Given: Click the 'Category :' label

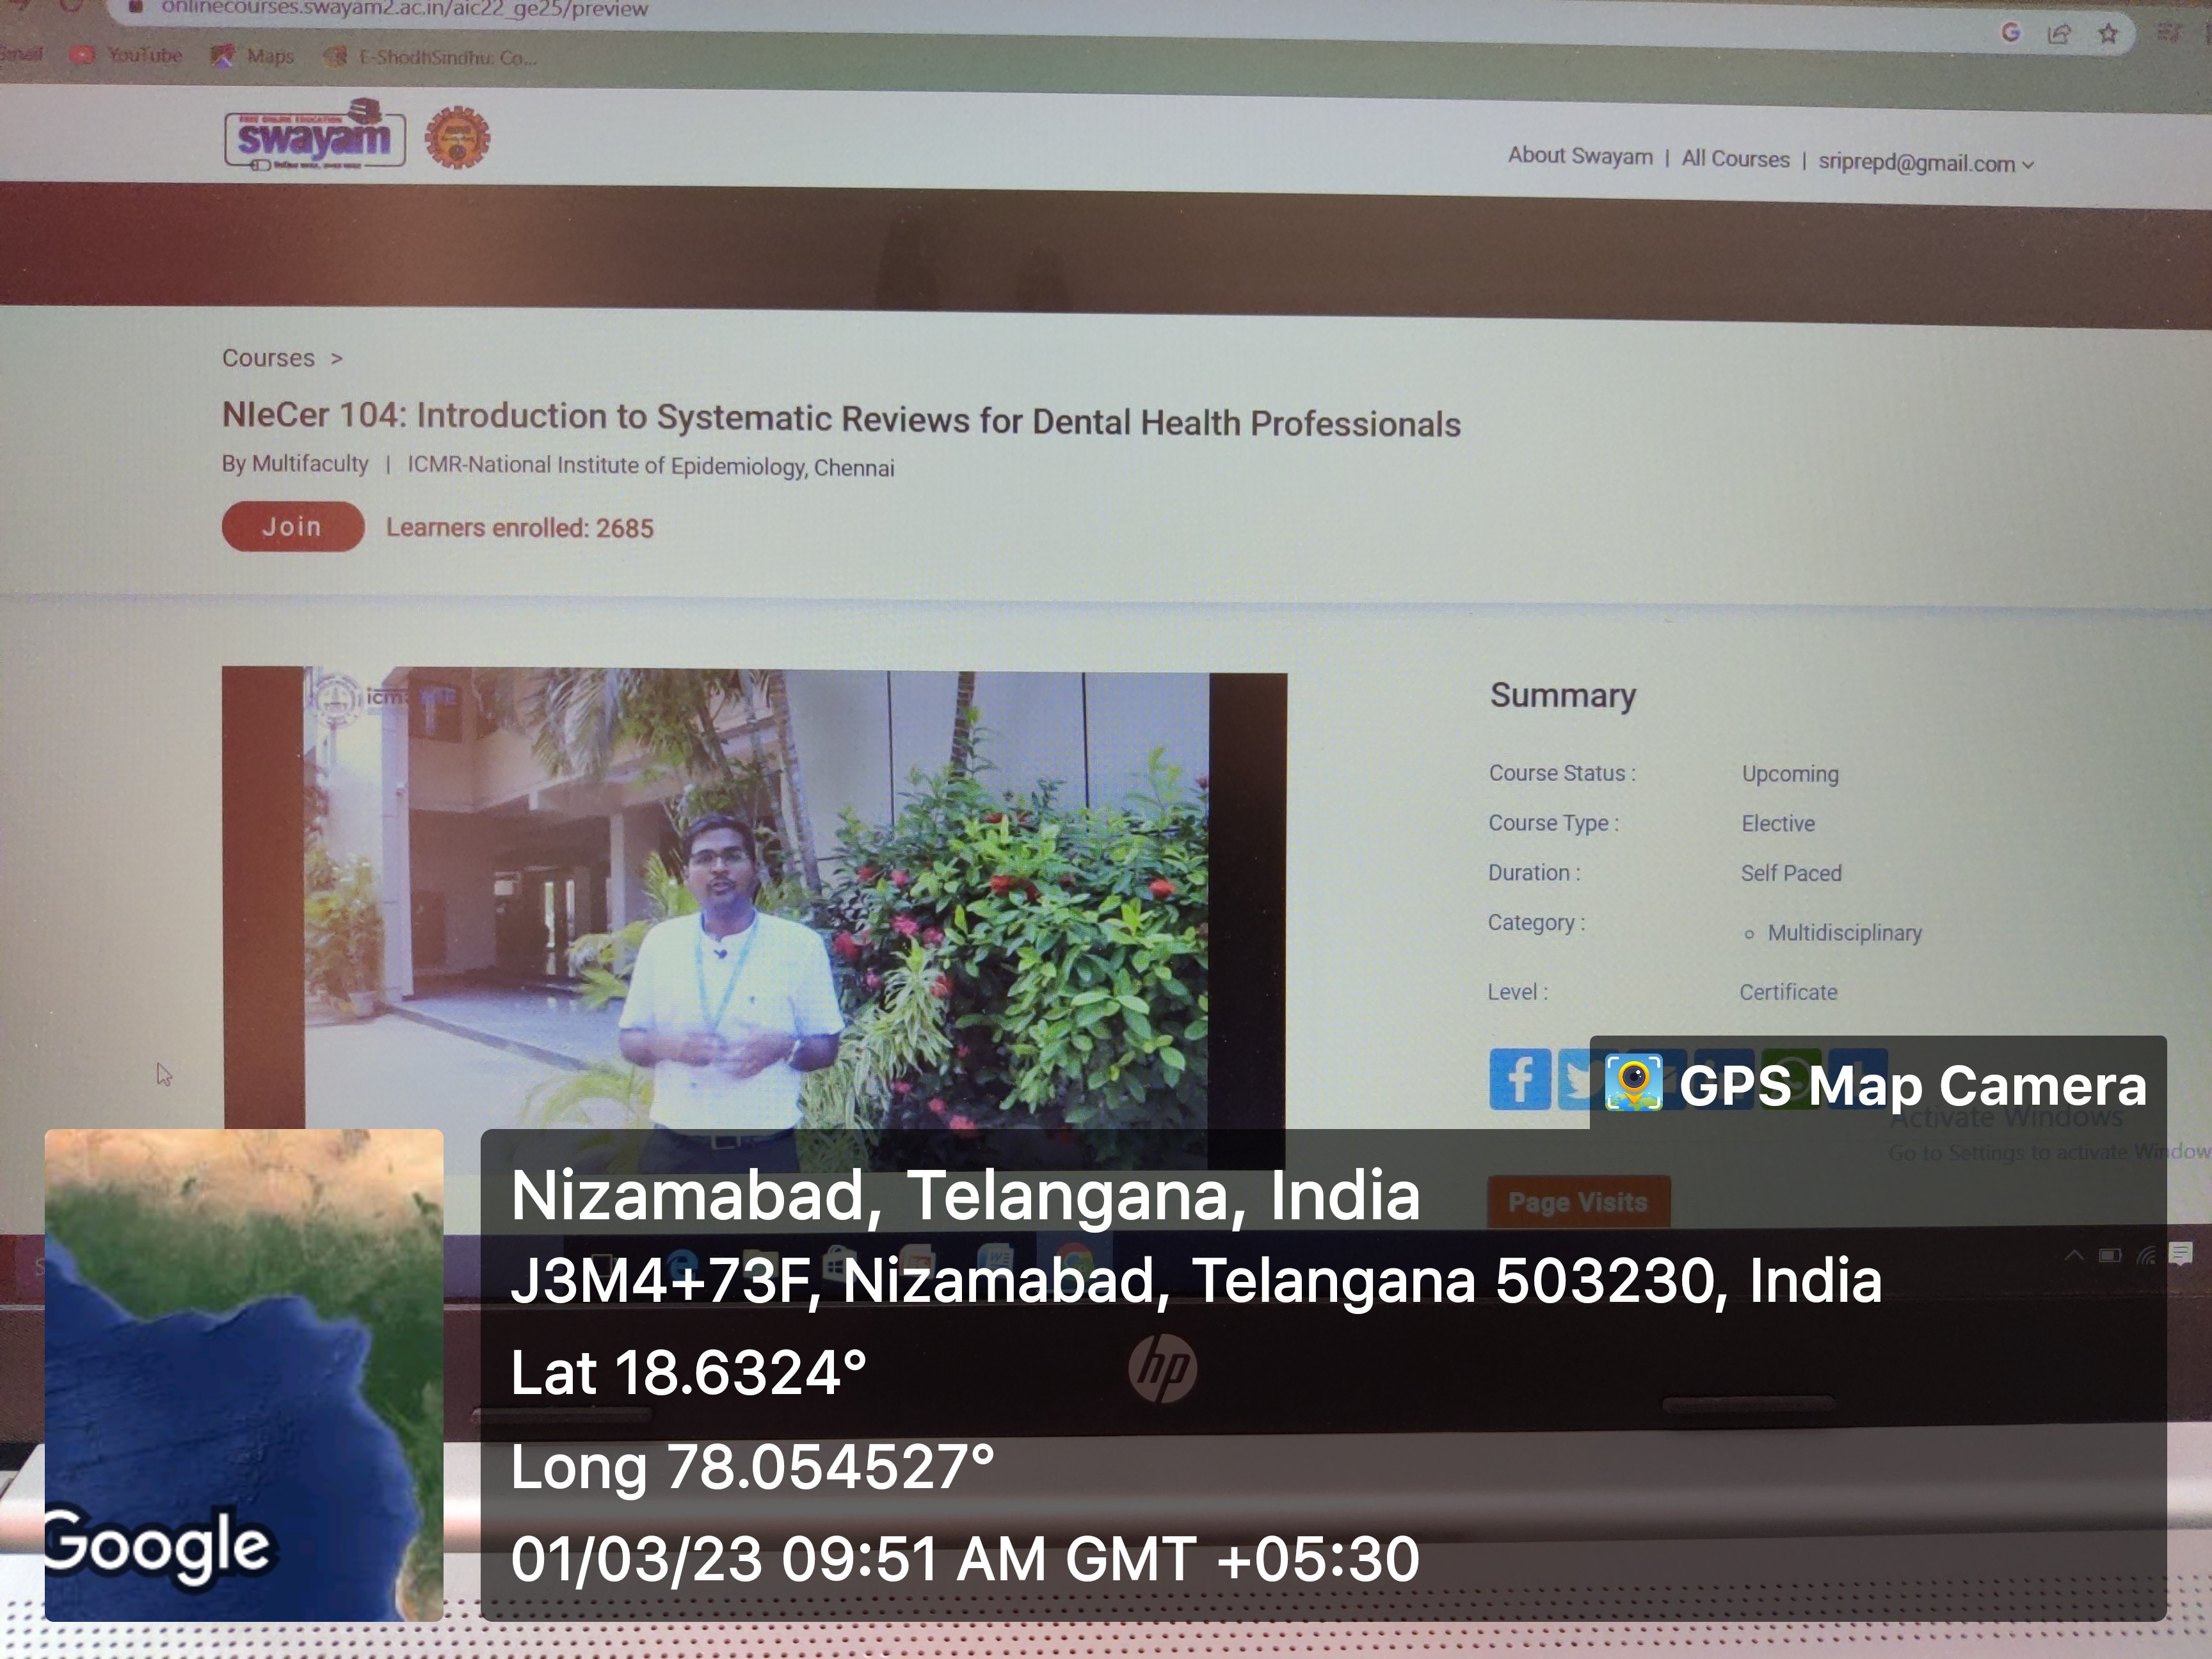Looking at the screenshot, I should pyautogui.click(x=1536, y=922).
